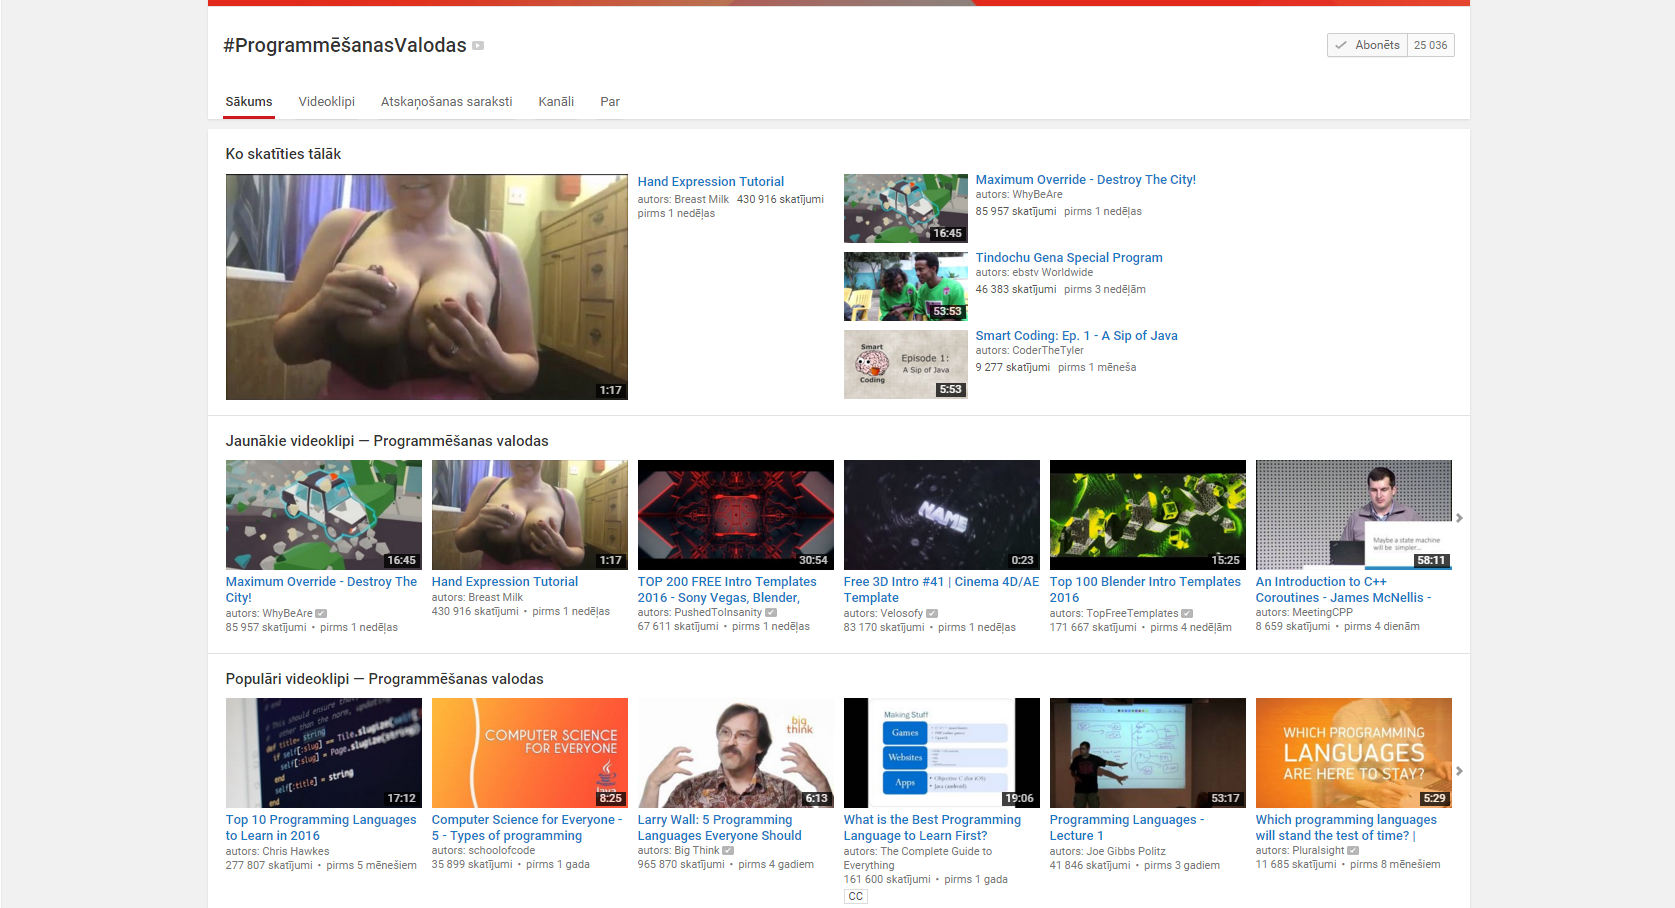The width and height of the screenshot is (1675, 908).
Task: Click What is the Best Programming Language title
Action: pos(932,828)
